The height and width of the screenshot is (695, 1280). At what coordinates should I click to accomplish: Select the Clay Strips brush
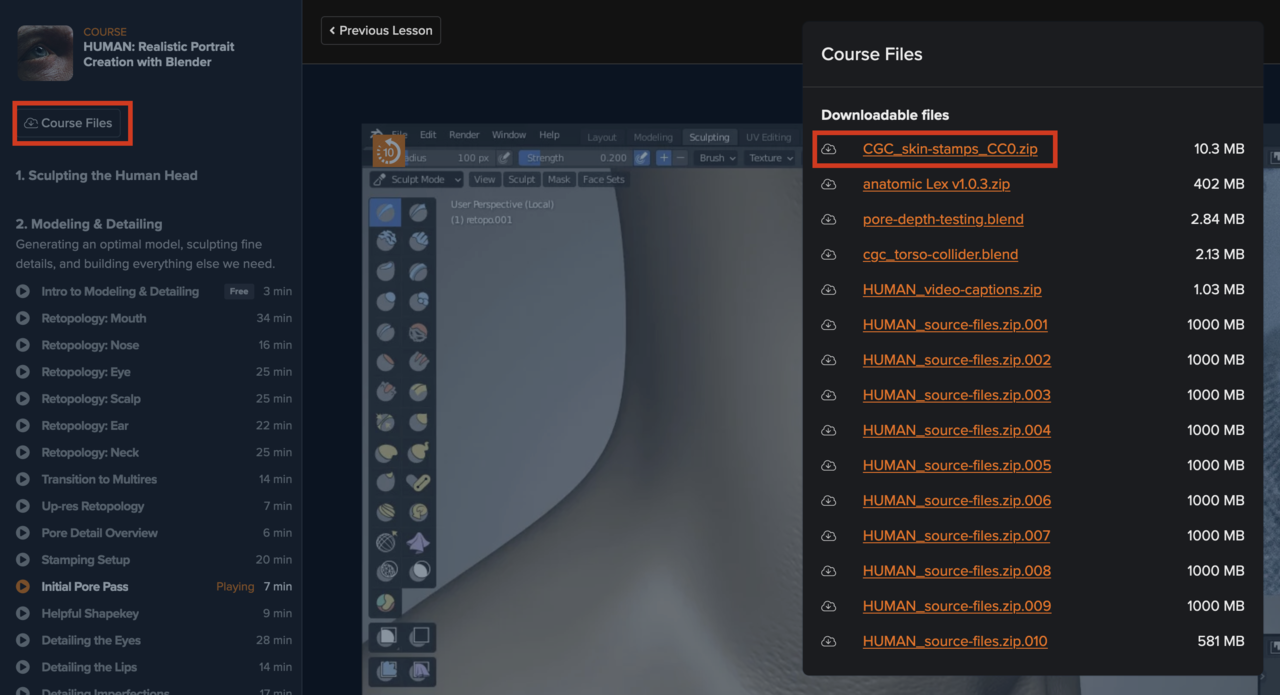418,242
